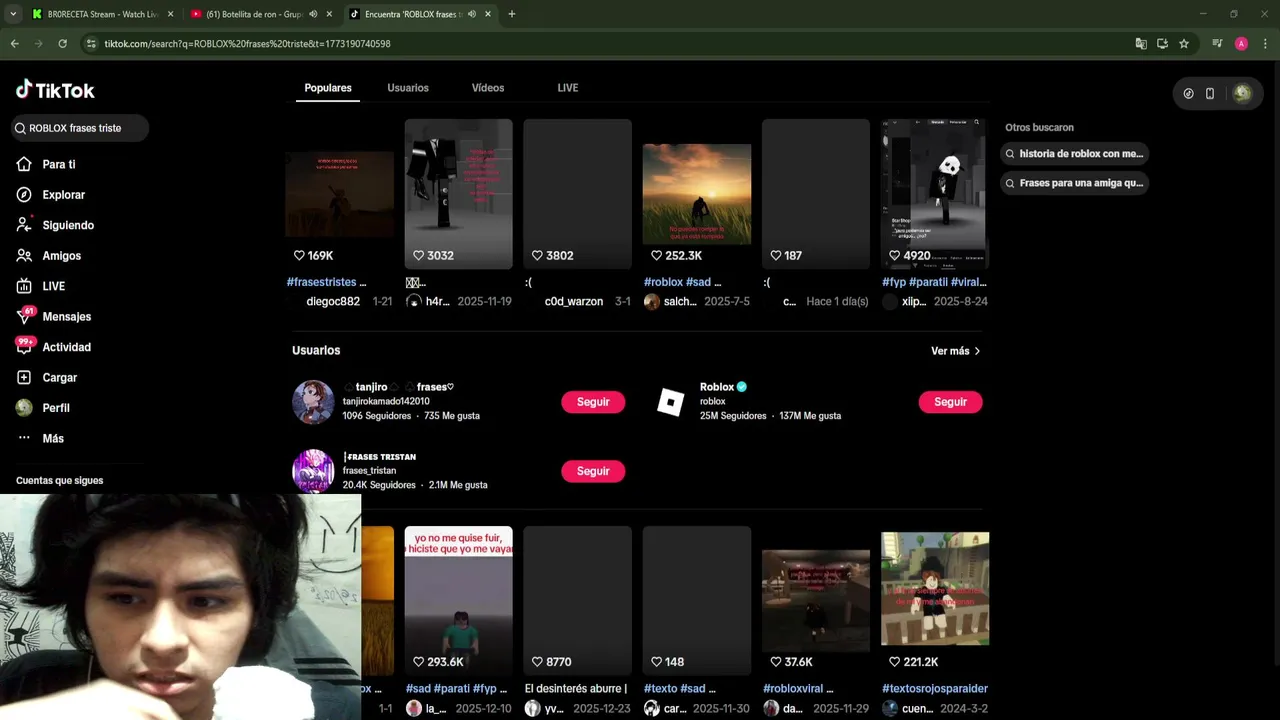Open Siguiendo in the sidebar

(67, 225)
